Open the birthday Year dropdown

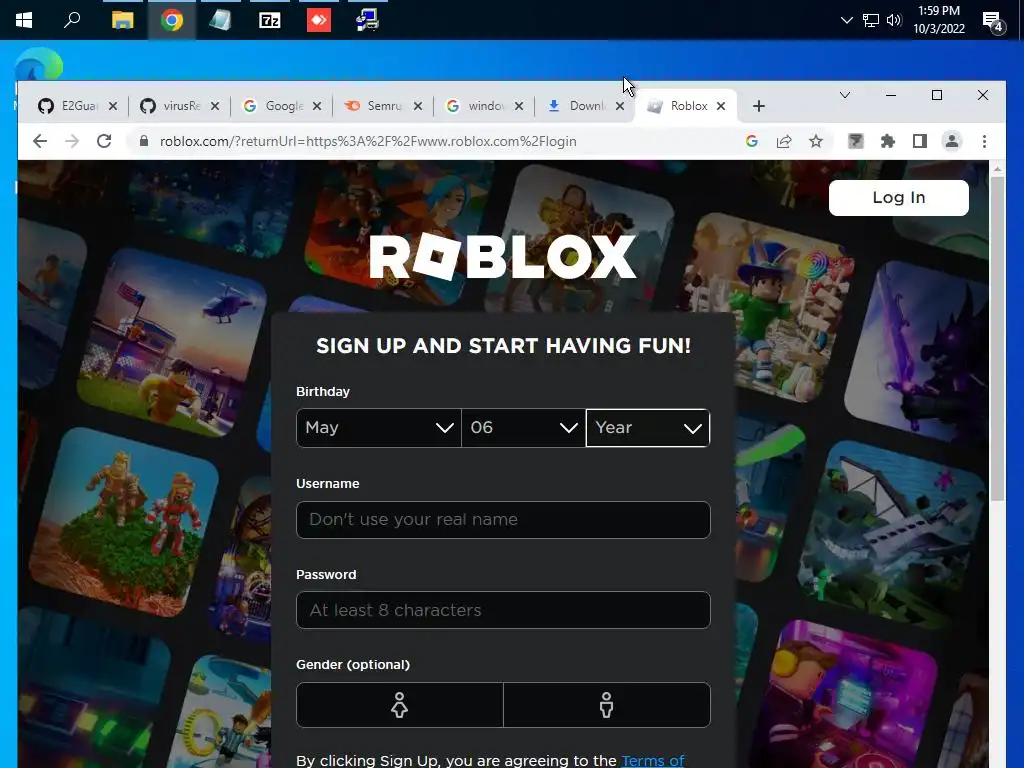[x=648, y=428]
